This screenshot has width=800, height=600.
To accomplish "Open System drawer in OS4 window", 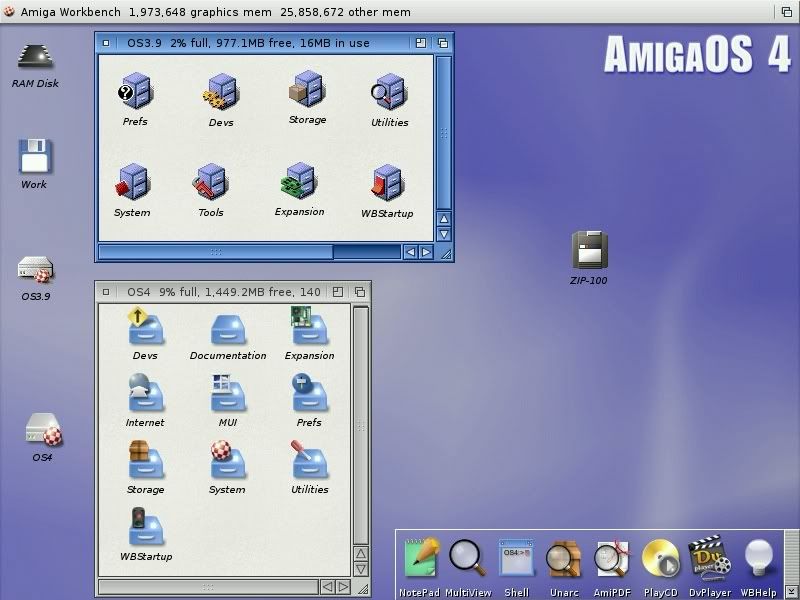I will point(228,467).
